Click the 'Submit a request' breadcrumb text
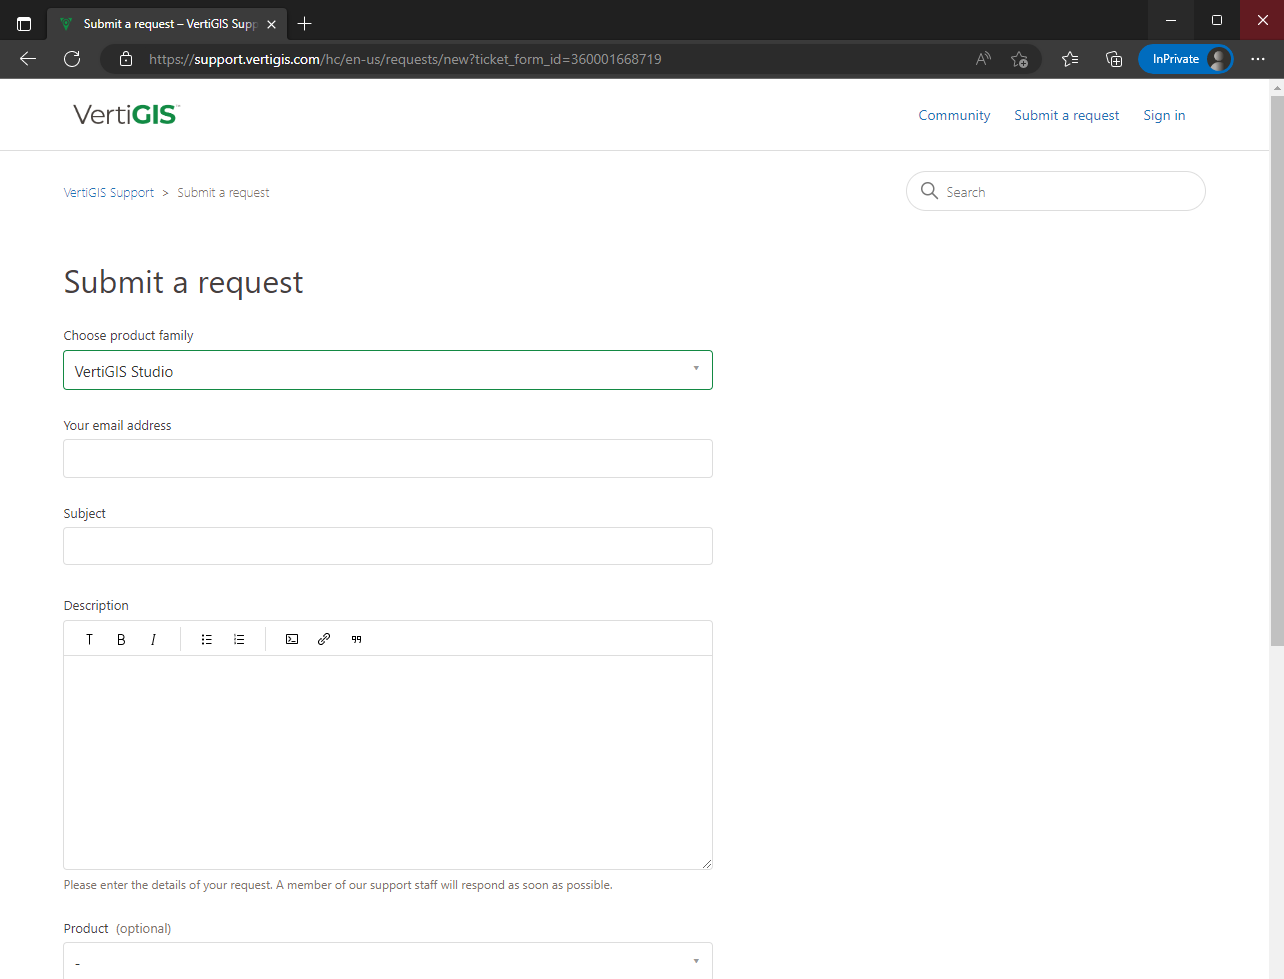Screen dimensions: 1284x979 tap(223, 192)
